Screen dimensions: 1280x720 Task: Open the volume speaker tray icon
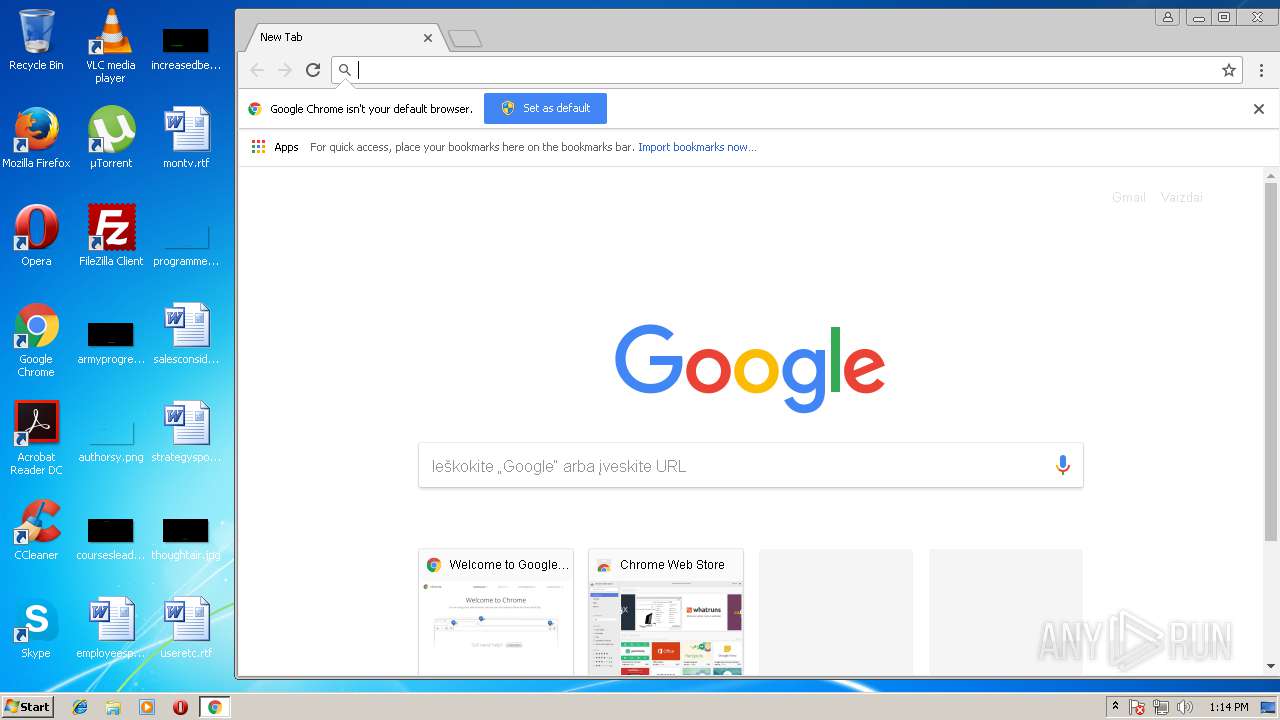[x=1185, y=707]
